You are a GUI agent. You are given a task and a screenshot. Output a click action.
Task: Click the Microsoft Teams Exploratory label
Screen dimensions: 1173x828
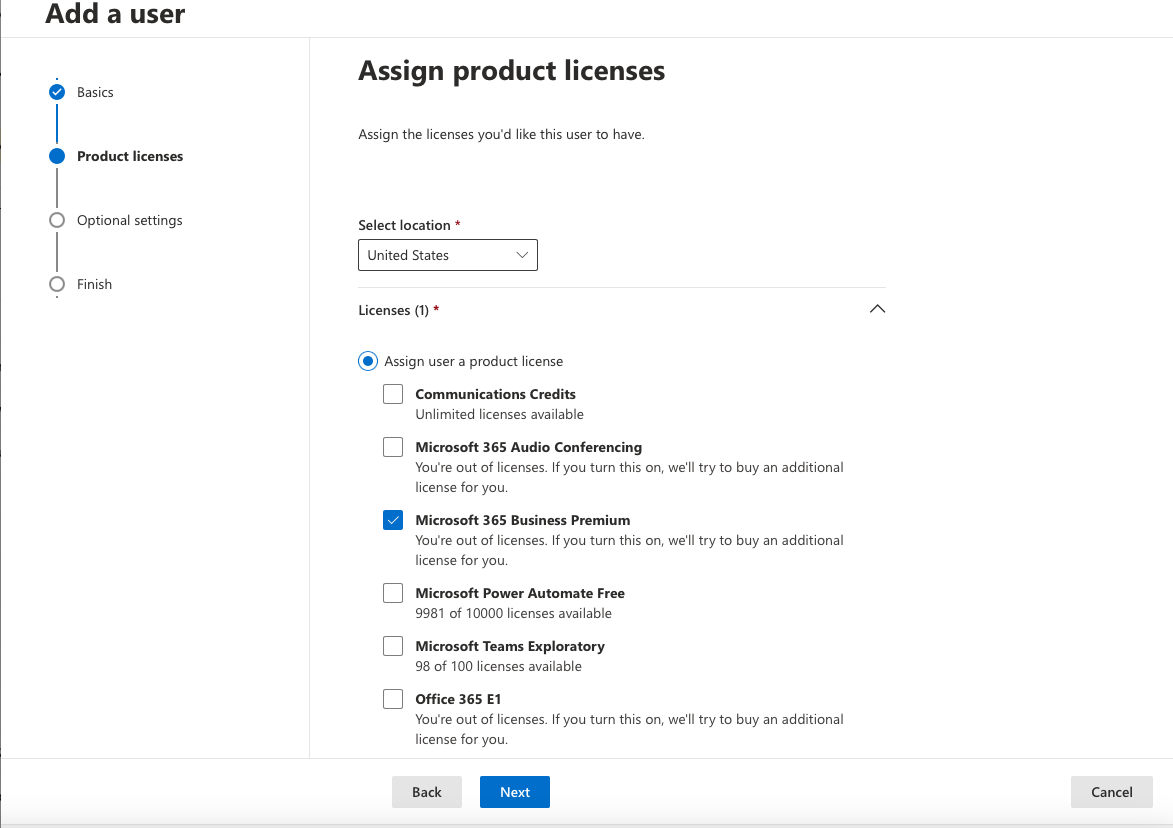(x=510, y=646)
